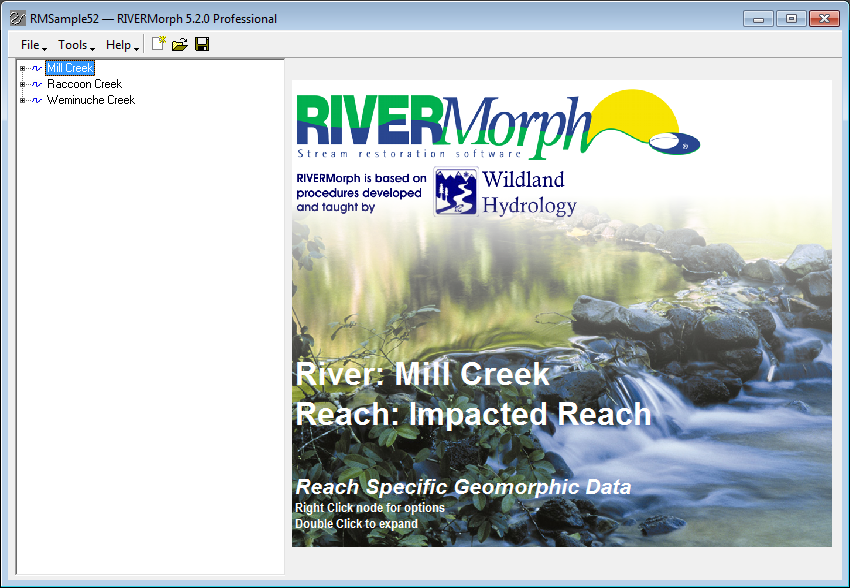Select the Raccoon Creek river node
This screenshot has width=850, height=588.
(85, 84)
